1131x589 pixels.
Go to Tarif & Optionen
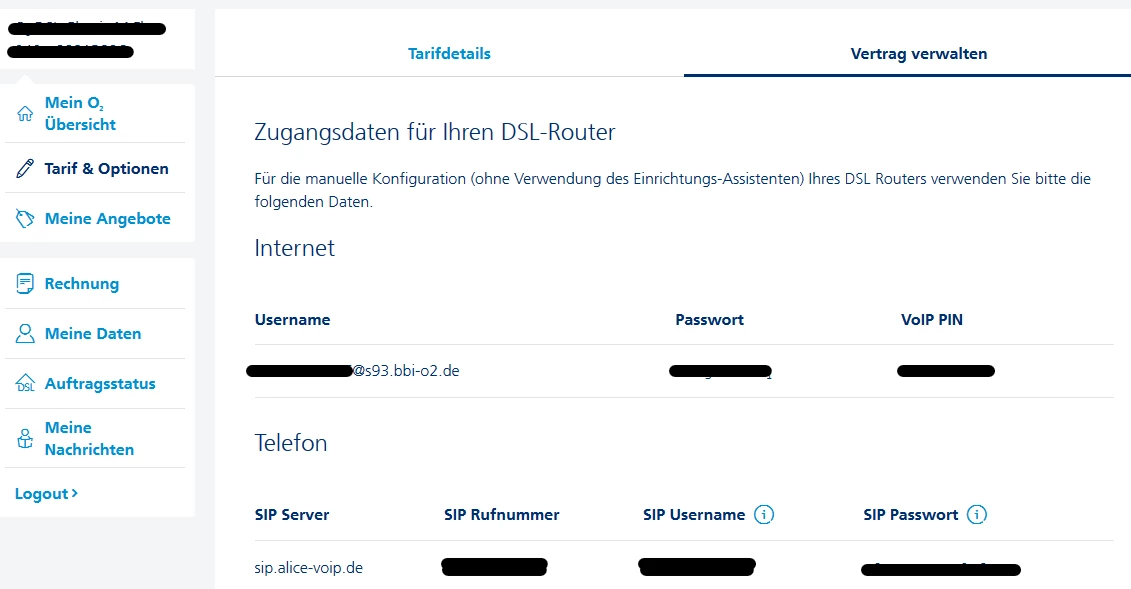(106, 169)
